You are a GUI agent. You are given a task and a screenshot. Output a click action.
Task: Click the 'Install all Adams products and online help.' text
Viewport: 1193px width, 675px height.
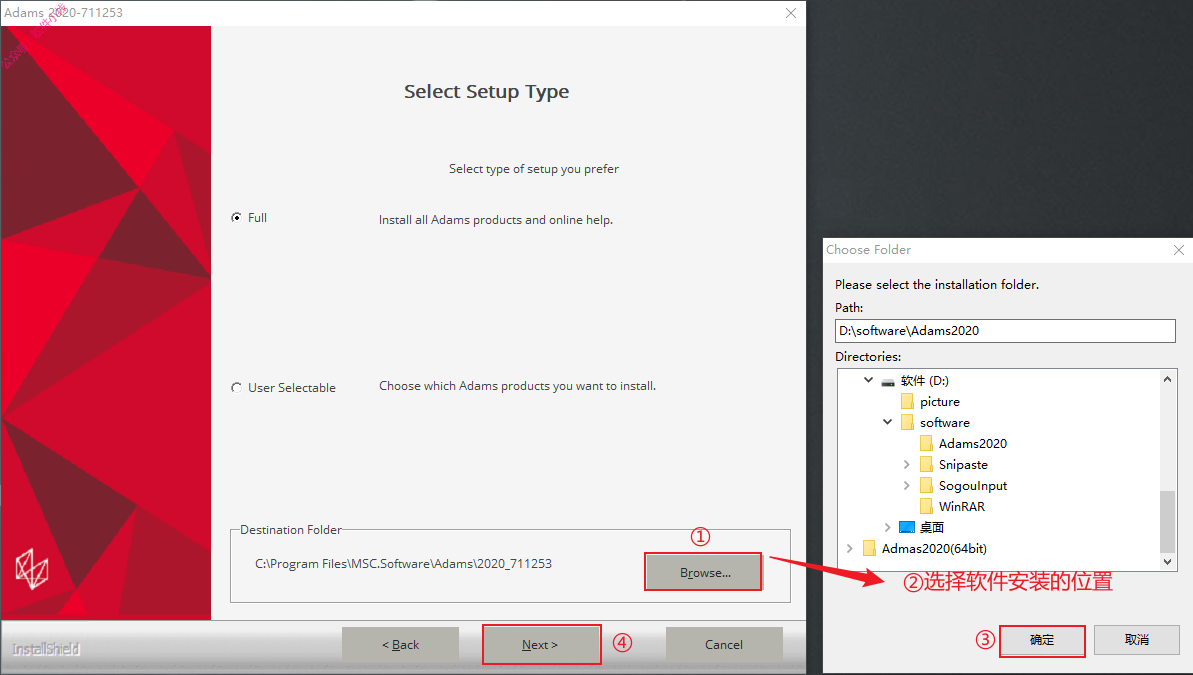[496, 220]
